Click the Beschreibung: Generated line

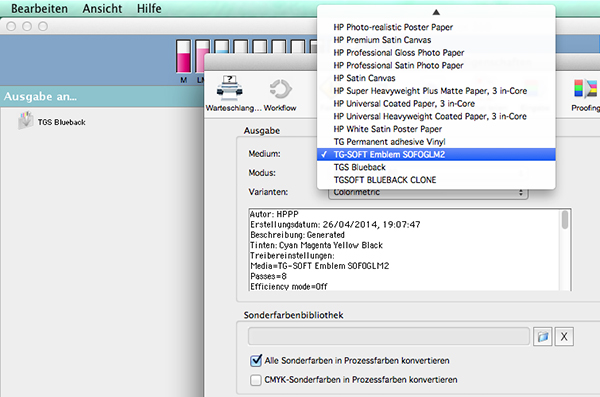tap(297, 235)
